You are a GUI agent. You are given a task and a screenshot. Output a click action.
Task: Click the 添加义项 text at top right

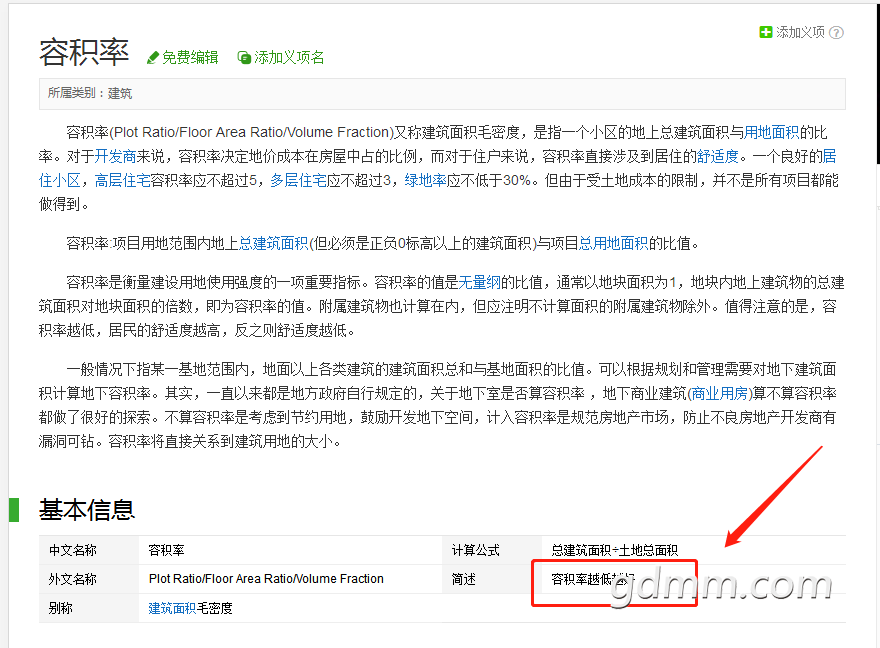pos(800,33)
